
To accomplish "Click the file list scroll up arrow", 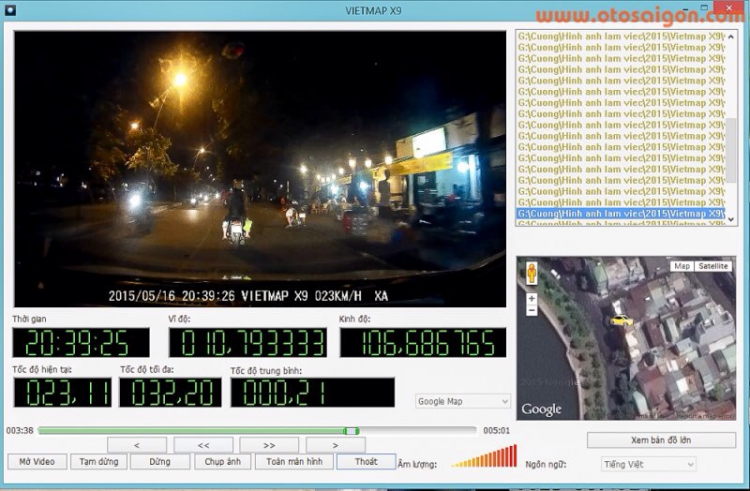I will click(731, 36).
